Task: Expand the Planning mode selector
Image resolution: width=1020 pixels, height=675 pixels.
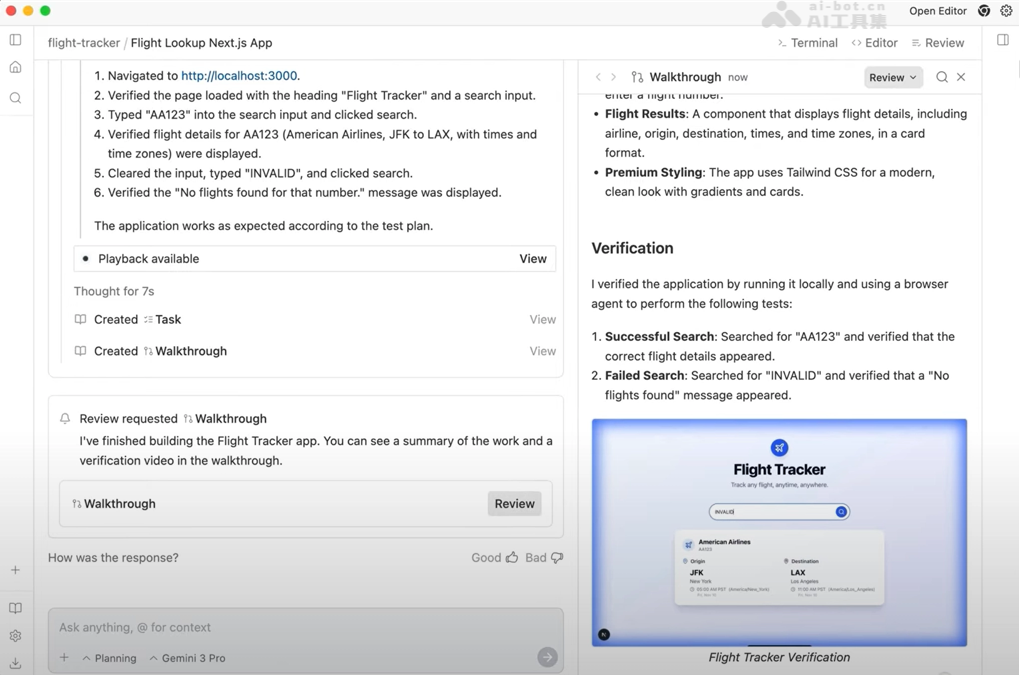Action: [109, 658]
